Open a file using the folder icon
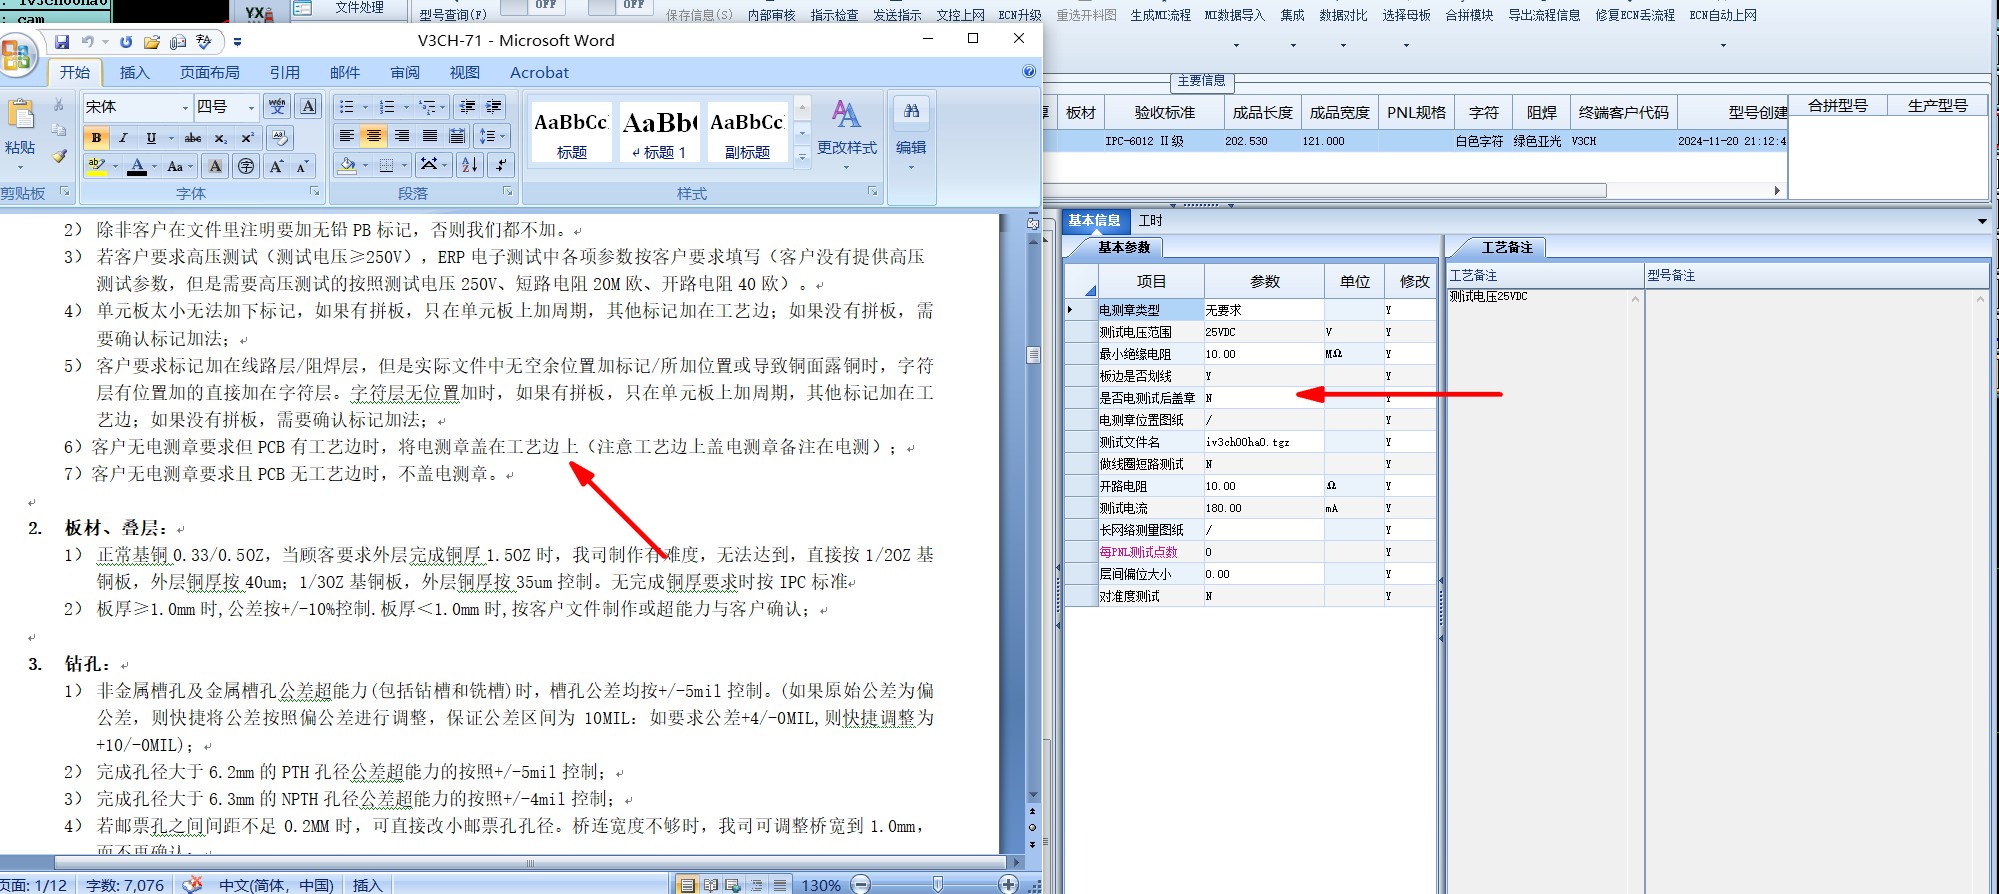Viewport: 1999px width, 894px height. coord(152,42)
